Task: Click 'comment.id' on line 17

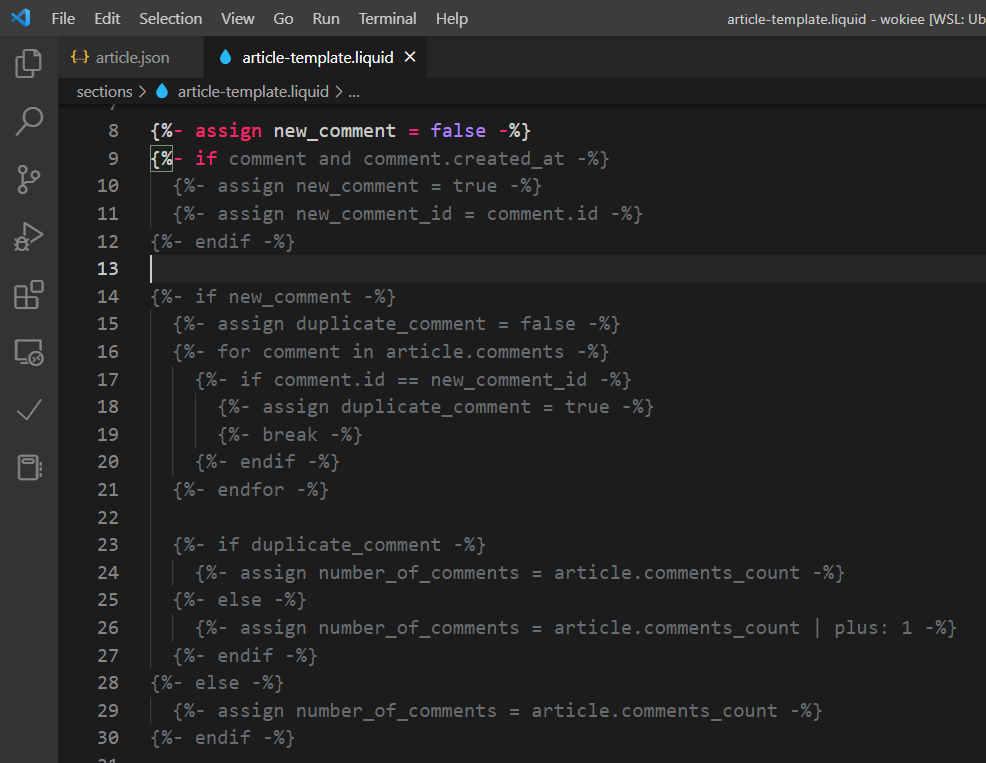Action: (x=329, y=379)
